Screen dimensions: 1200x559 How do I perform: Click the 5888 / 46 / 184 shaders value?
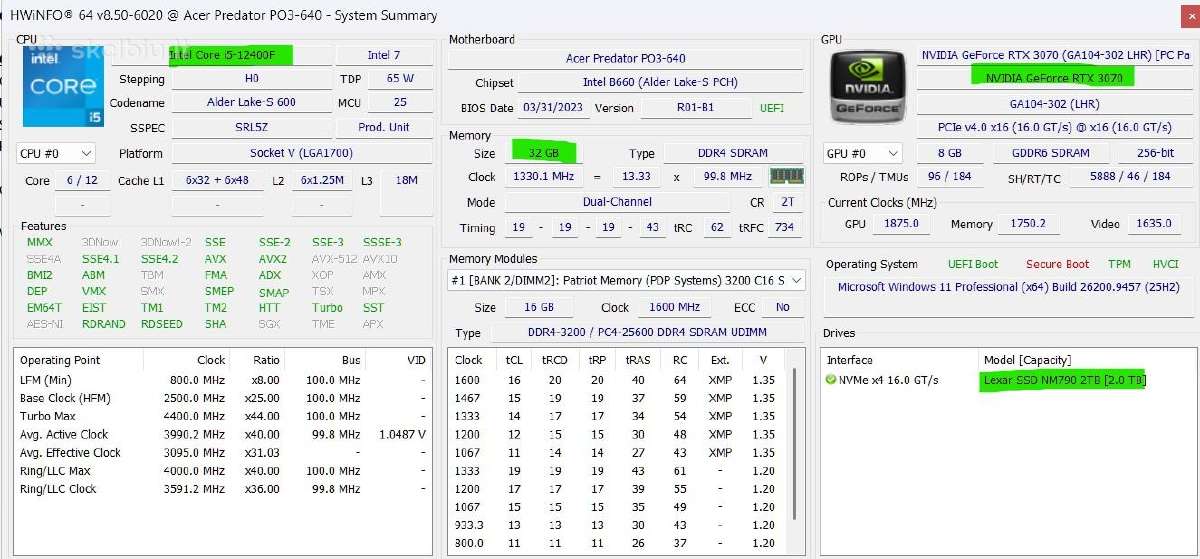pyautogui.click(x=1130, y=176)
